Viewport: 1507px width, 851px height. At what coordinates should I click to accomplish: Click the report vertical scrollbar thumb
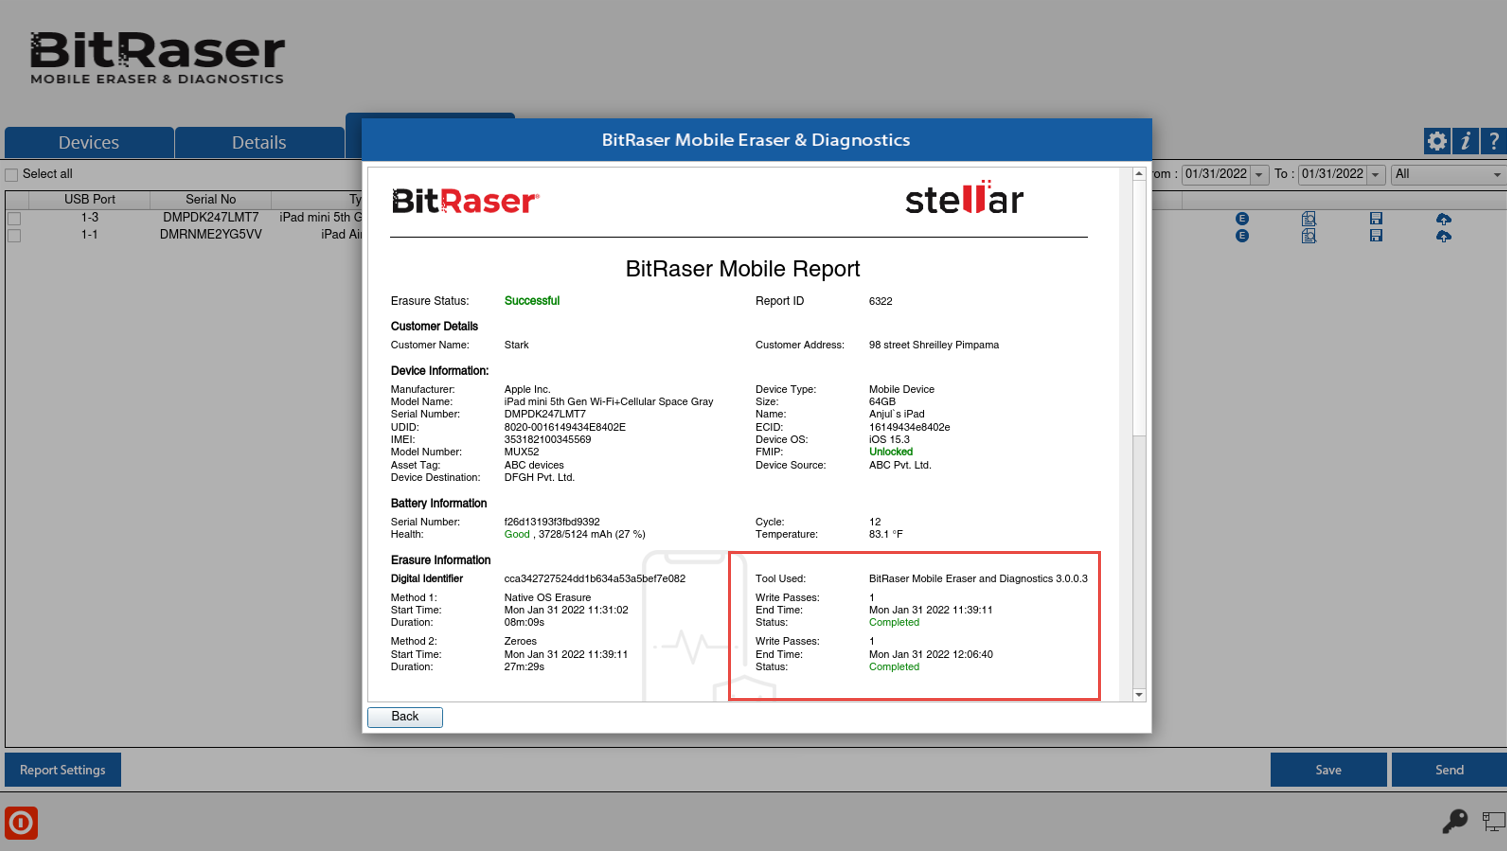point(1139,308)
